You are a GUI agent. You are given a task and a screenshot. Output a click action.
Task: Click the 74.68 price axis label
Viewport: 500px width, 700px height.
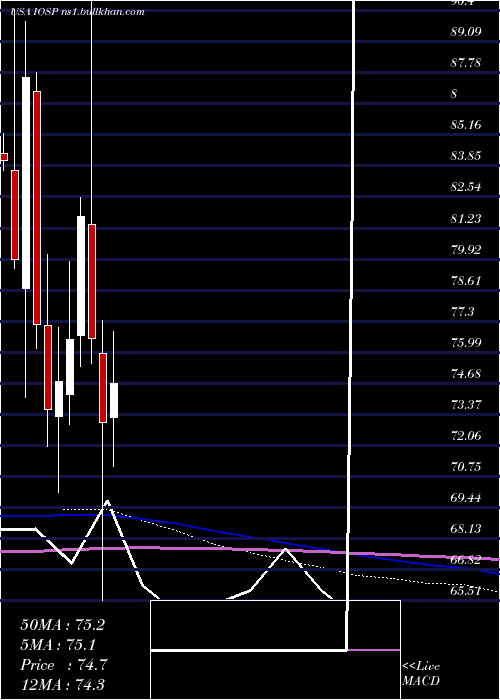466,373
